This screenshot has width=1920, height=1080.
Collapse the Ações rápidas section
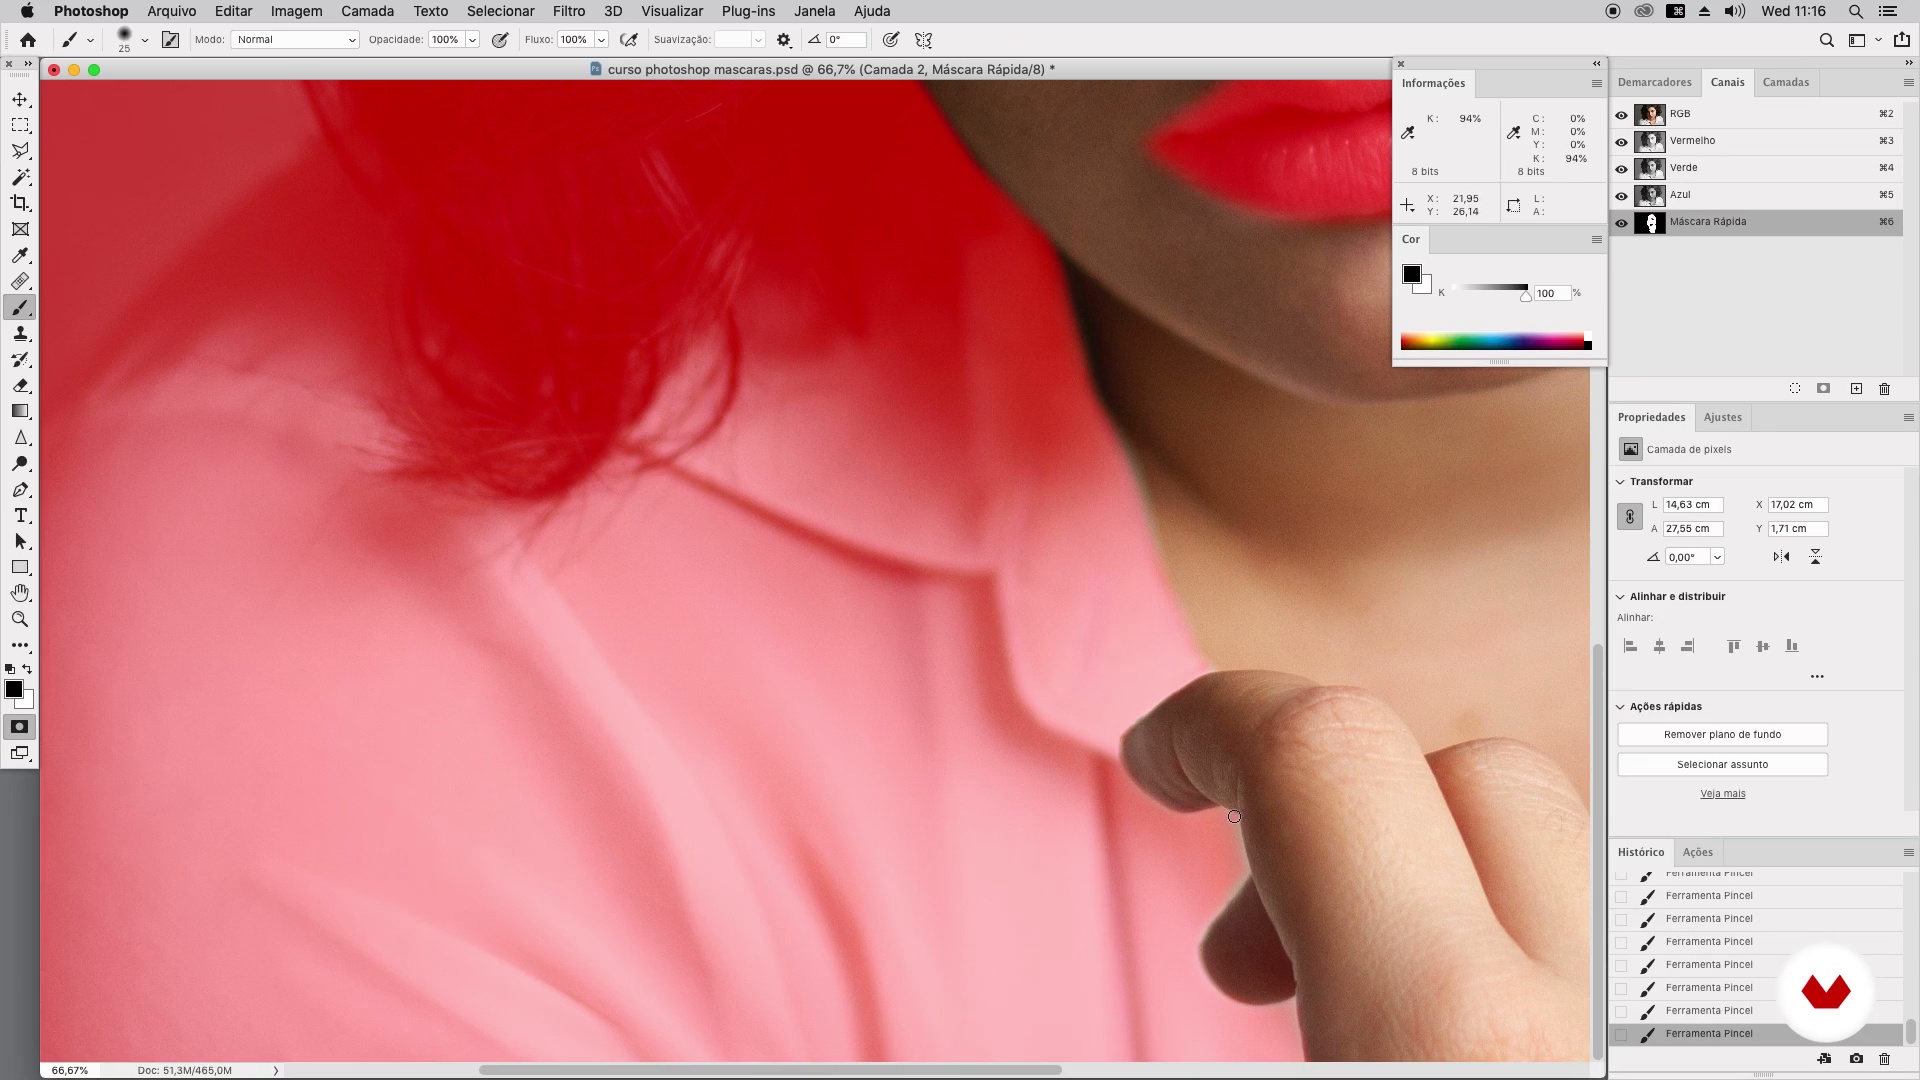click(x=1620, y=707)
